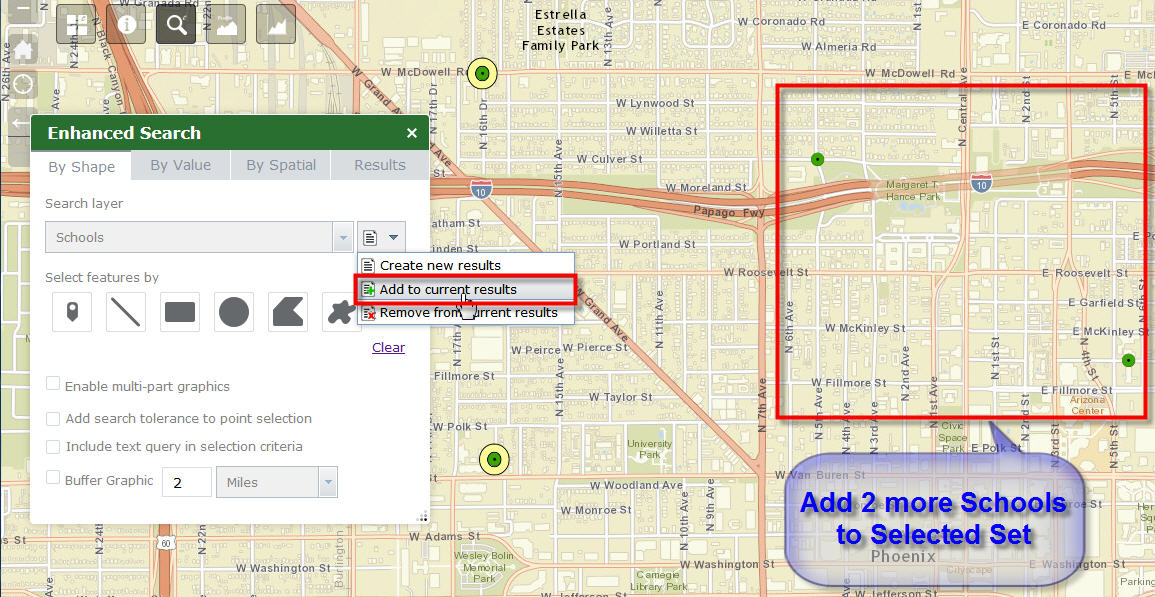Viewport: 1155px width, 597px height.
Task: Click the buffer distance field showing 2
Action: point(186,482)
